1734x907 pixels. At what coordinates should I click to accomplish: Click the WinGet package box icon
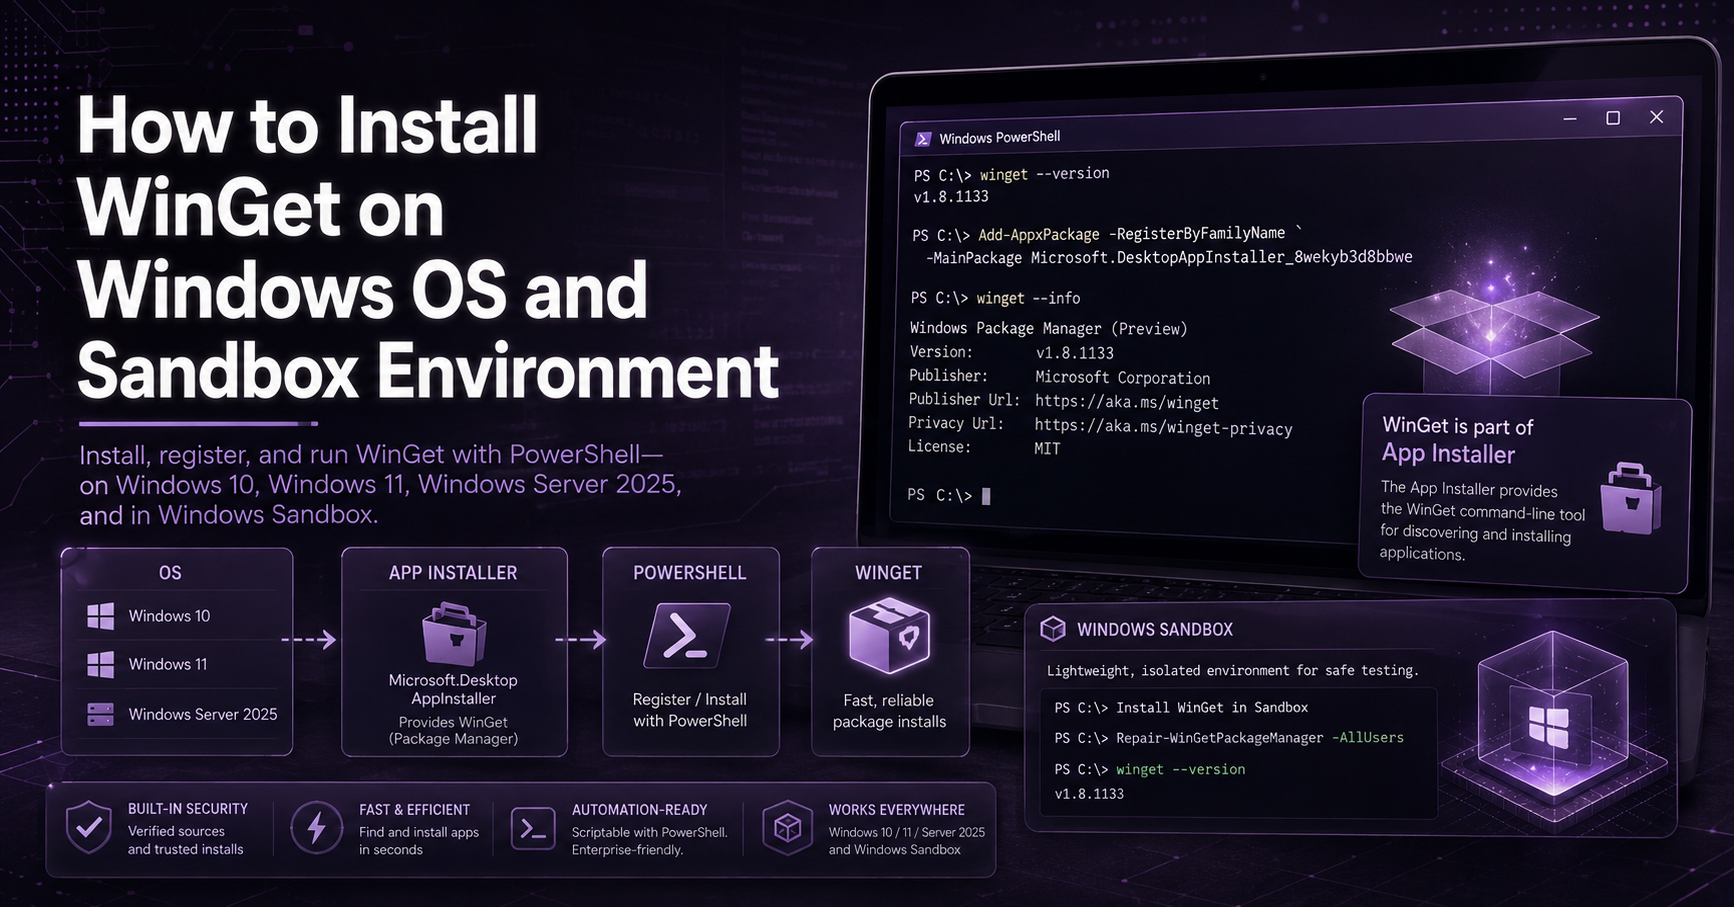coord(889,635)
